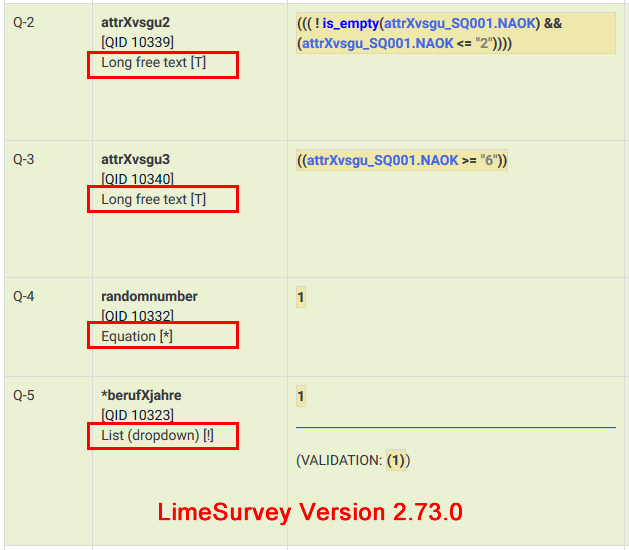
Task: Click the "6" value in Q-3 relevance
Action: point(489,160)
